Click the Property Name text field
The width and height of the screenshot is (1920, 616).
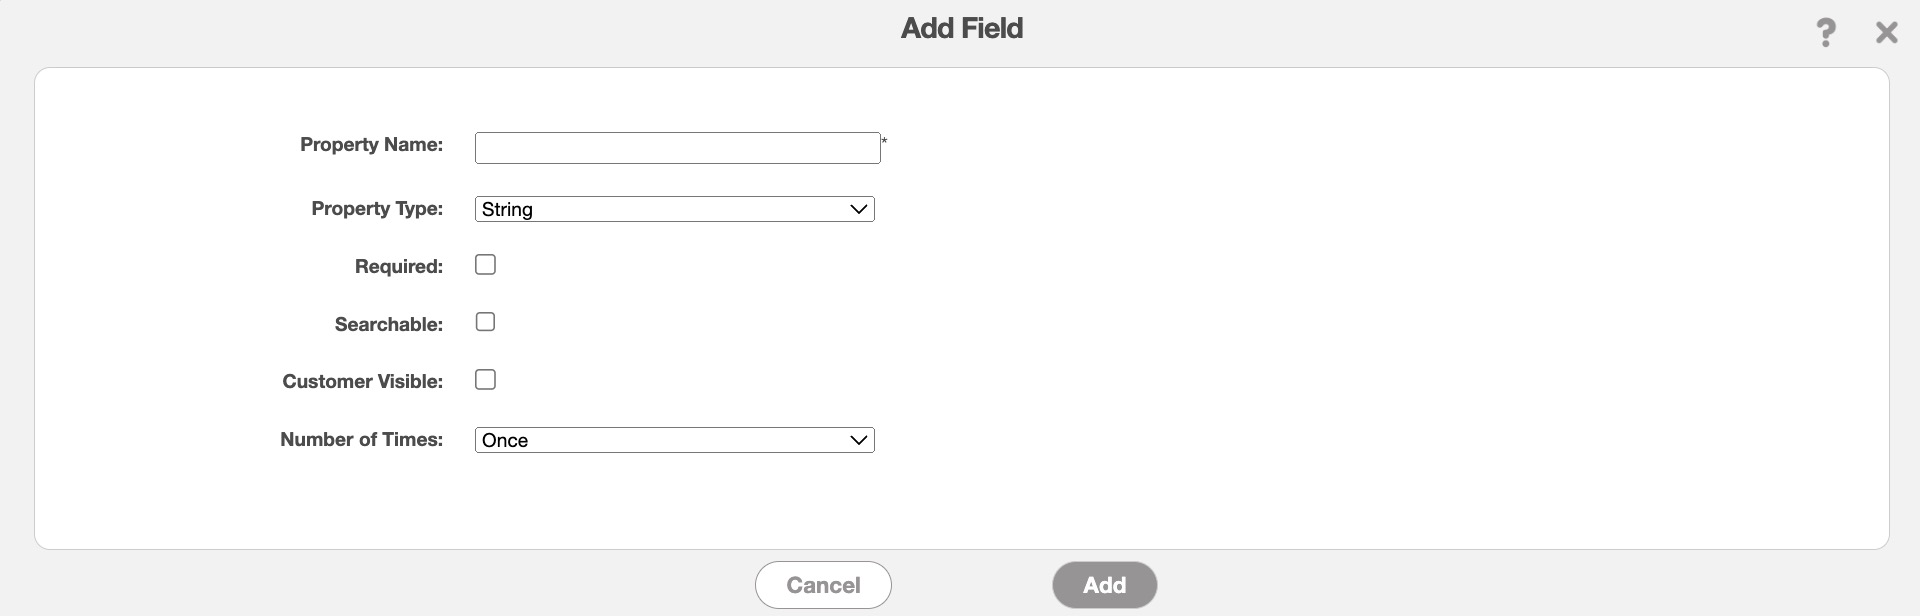click(677, 148)
